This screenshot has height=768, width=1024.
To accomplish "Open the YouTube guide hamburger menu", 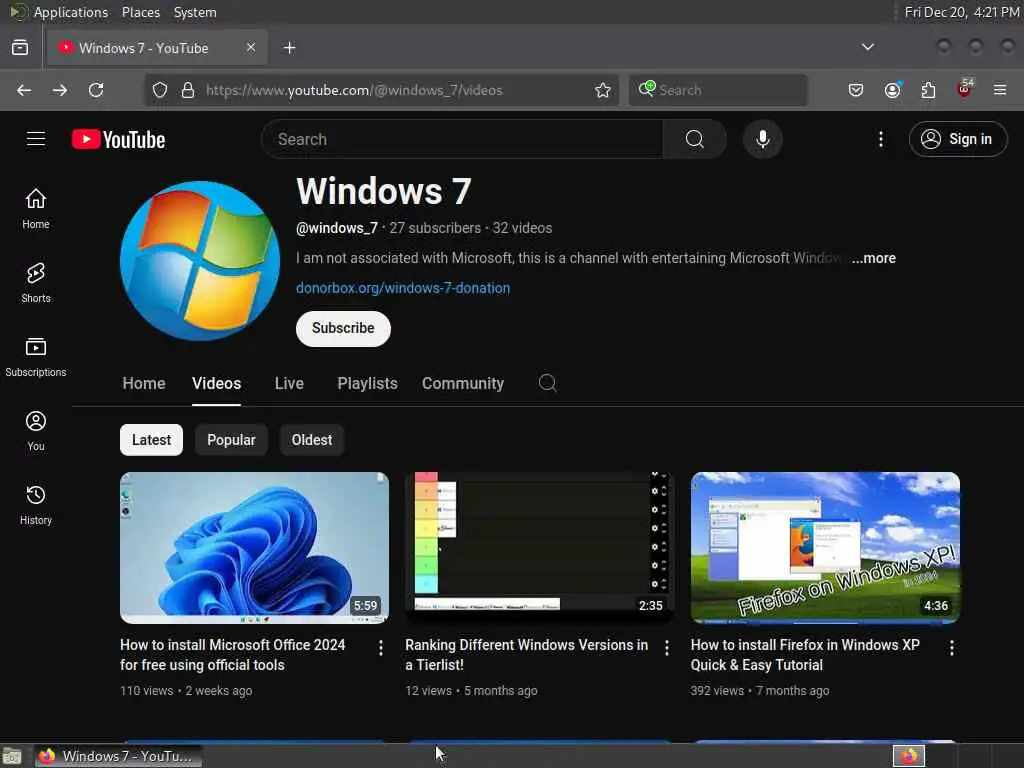I will point(36,139).
